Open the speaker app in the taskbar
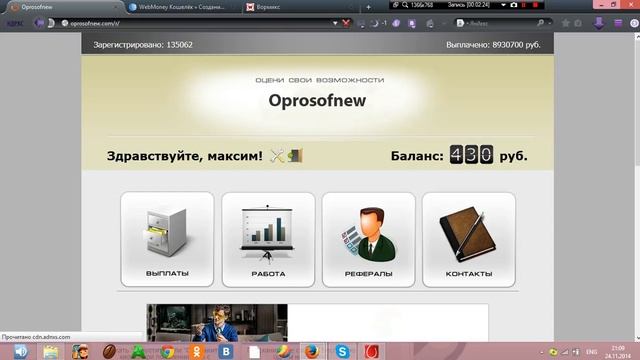Screen dimensions: 640x360 click(x=20, y=351)
